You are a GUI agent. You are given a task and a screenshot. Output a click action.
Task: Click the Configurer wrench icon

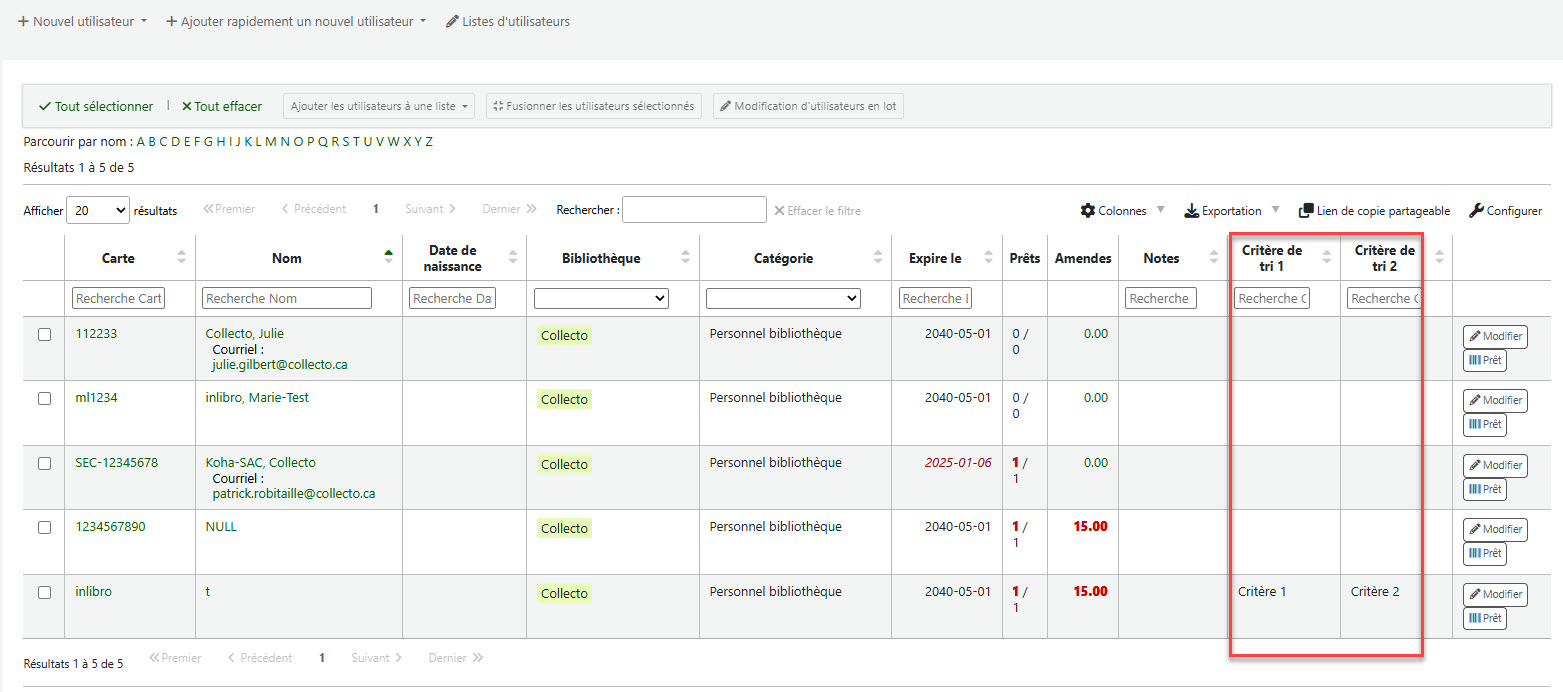1476,211
